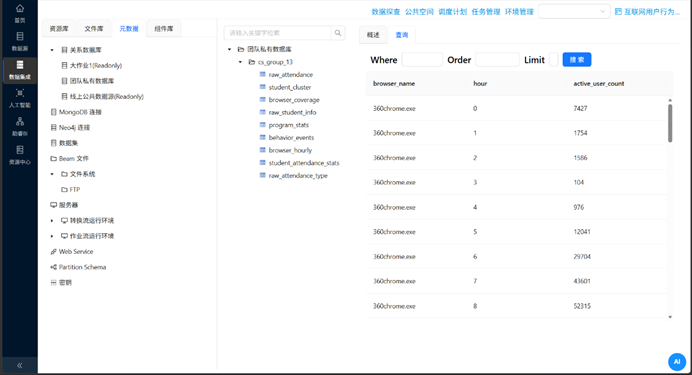Focus the keyword search box
The width and height of the screenshot is (692, 375).
tap(278, 33)
